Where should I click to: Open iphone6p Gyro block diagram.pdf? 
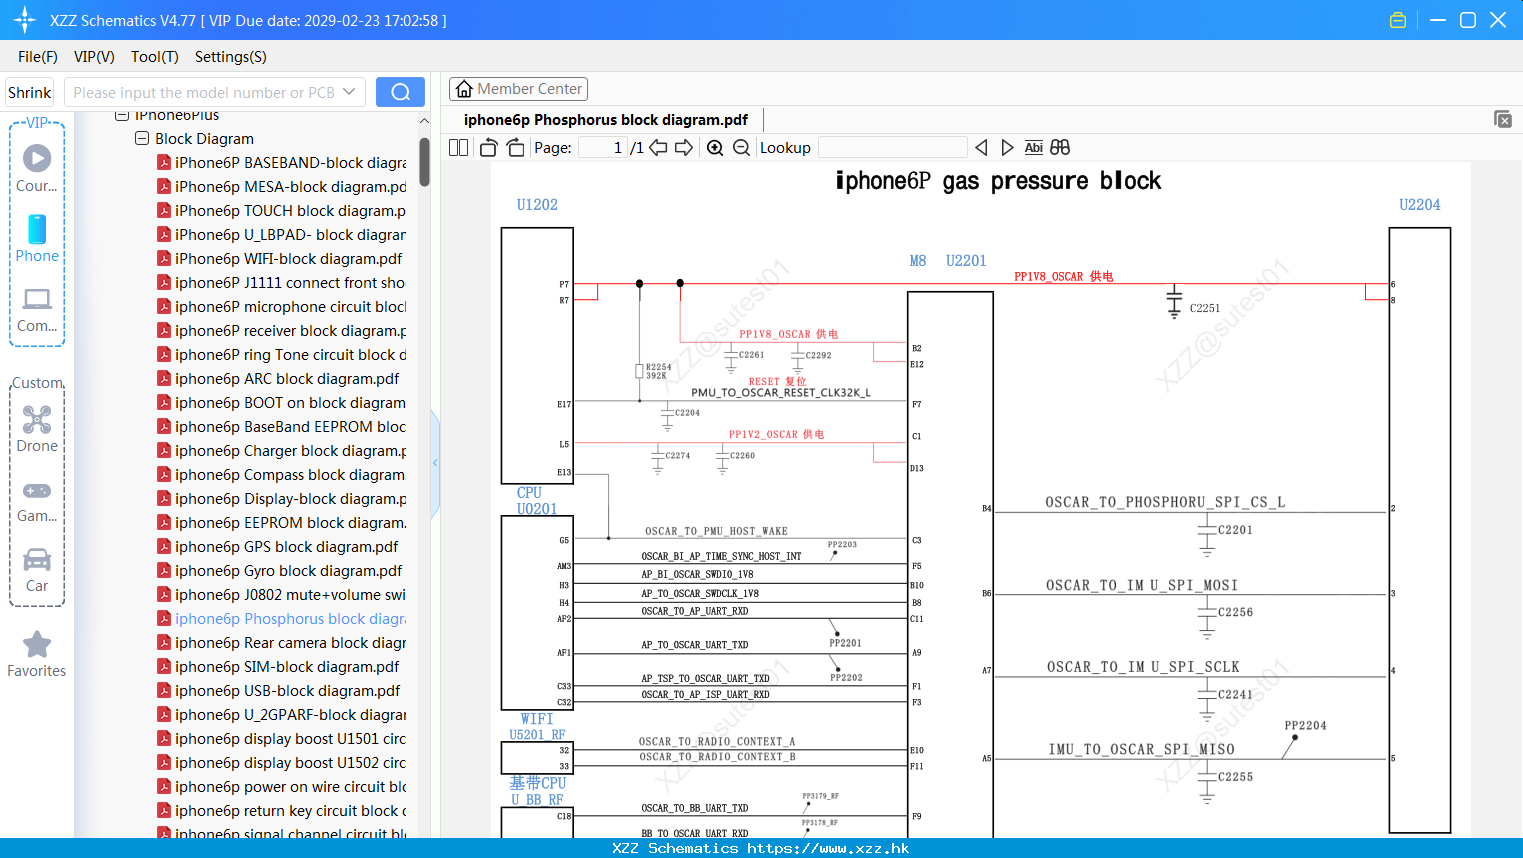[x=280, y=571]
